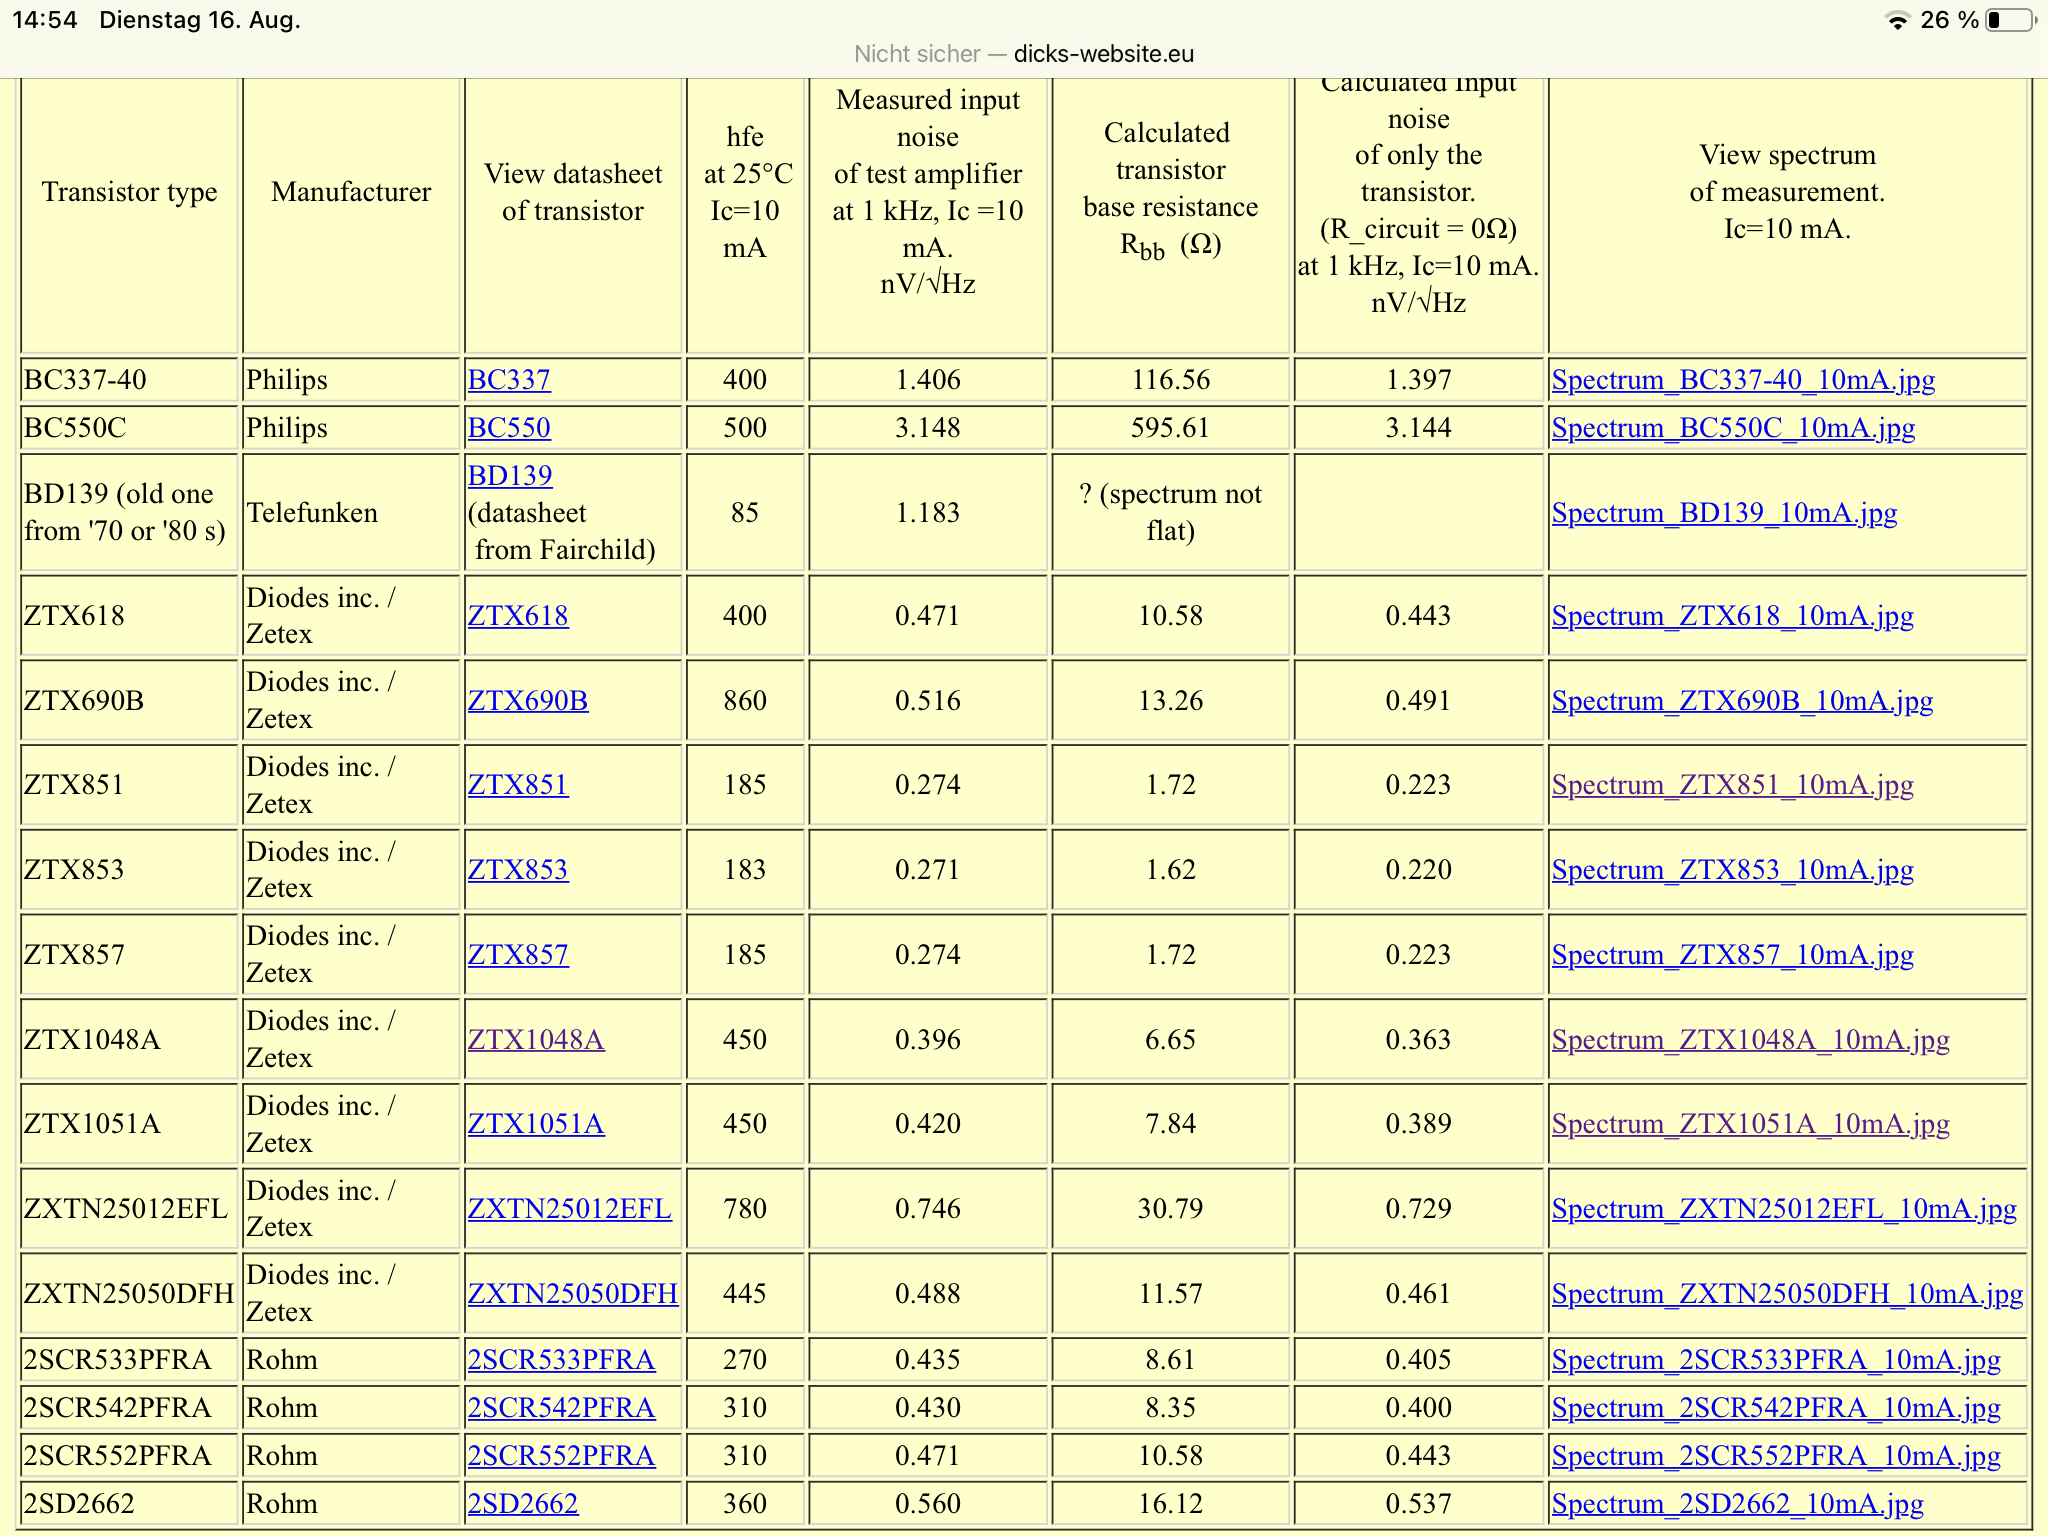Screen dimensions: 2048x1536
Task: Open the 2SCR542PFRA datasheet link
Action: (x=562, y=1408)
